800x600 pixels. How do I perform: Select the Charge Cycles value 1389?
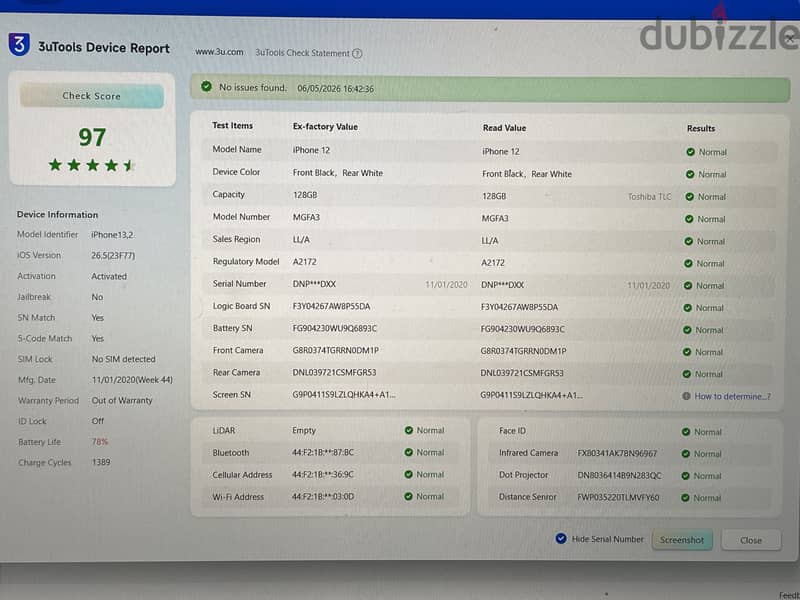pos(101,462)
